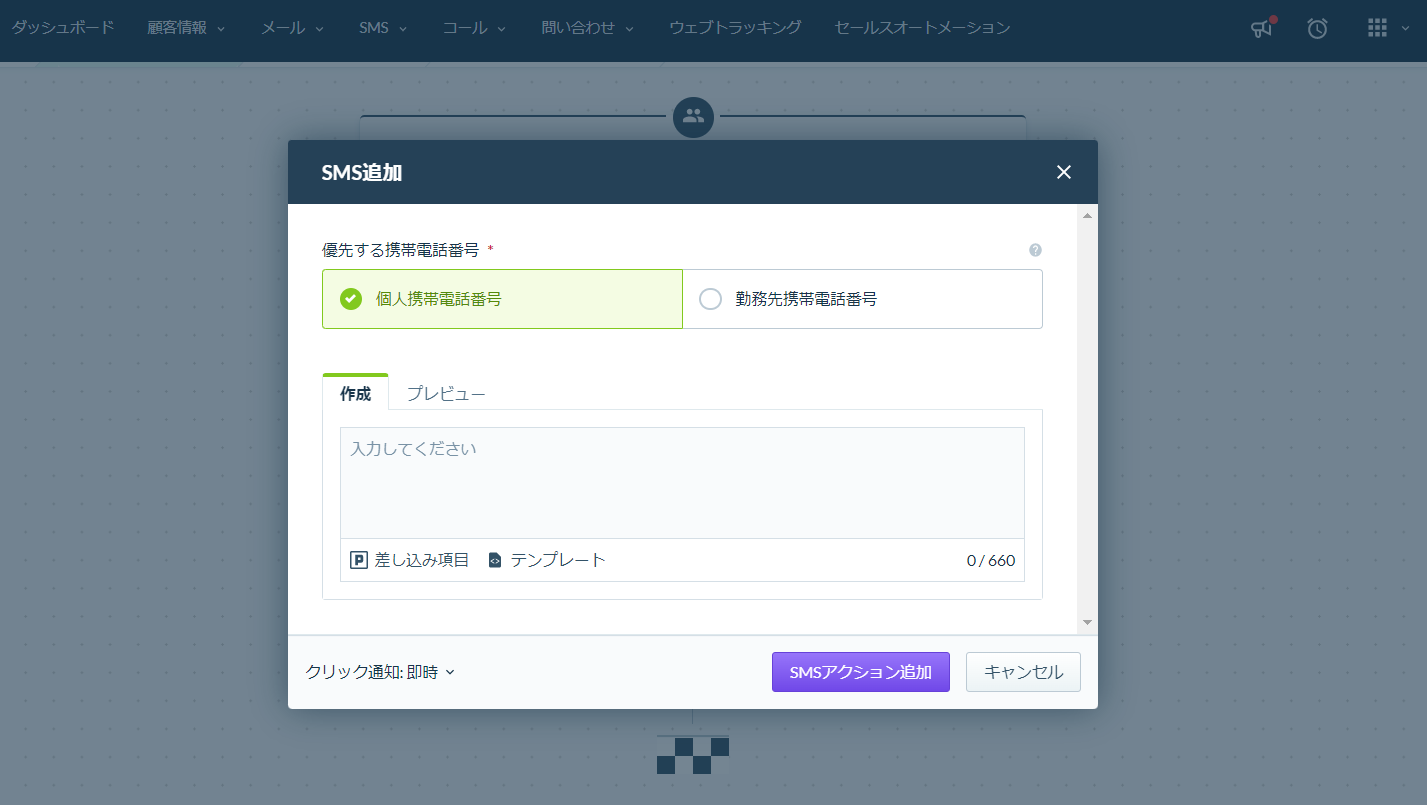This screenshot has height=805, width=1427.
Task: Click the 差し込み項目 merge field icon
Action: coord(359,560)
